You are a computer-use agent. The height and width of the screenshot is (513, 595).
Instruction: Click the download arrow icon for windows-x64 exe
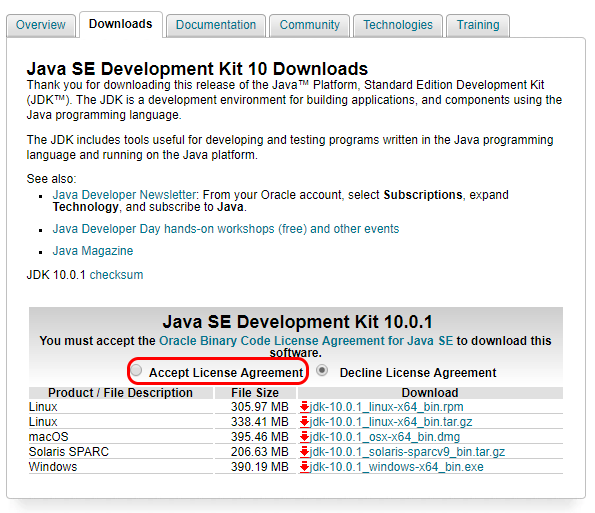304,467
